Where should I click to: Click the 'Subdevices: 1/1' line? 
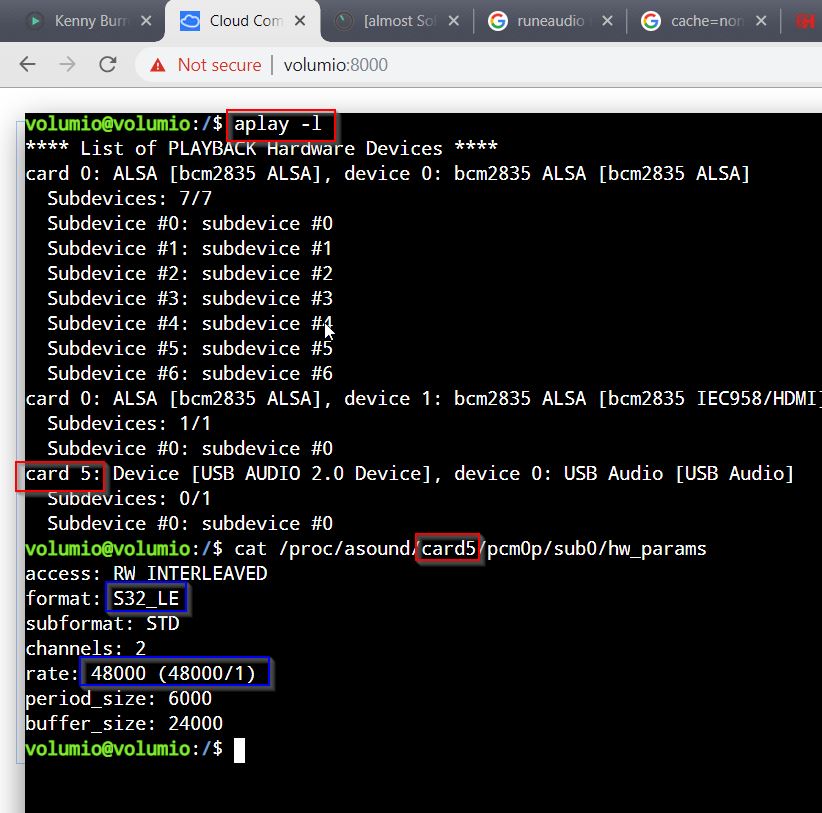pos(129,424)
